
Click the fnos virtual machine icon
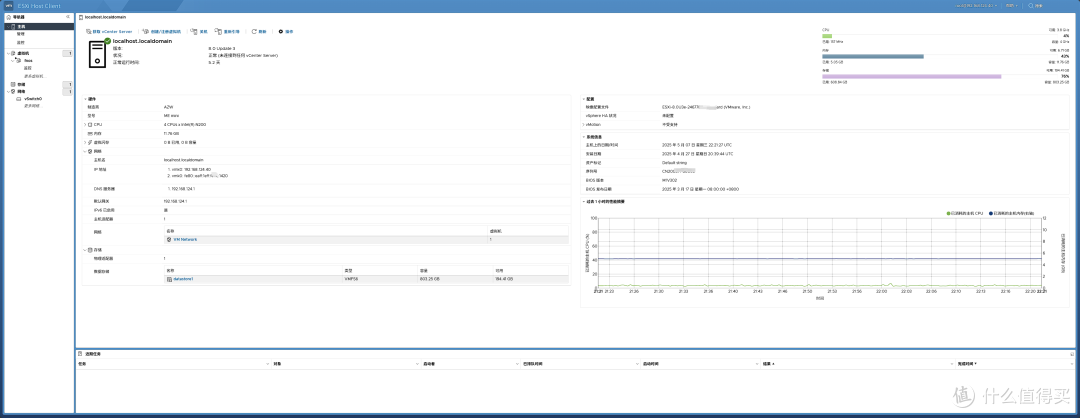[19, 61]
